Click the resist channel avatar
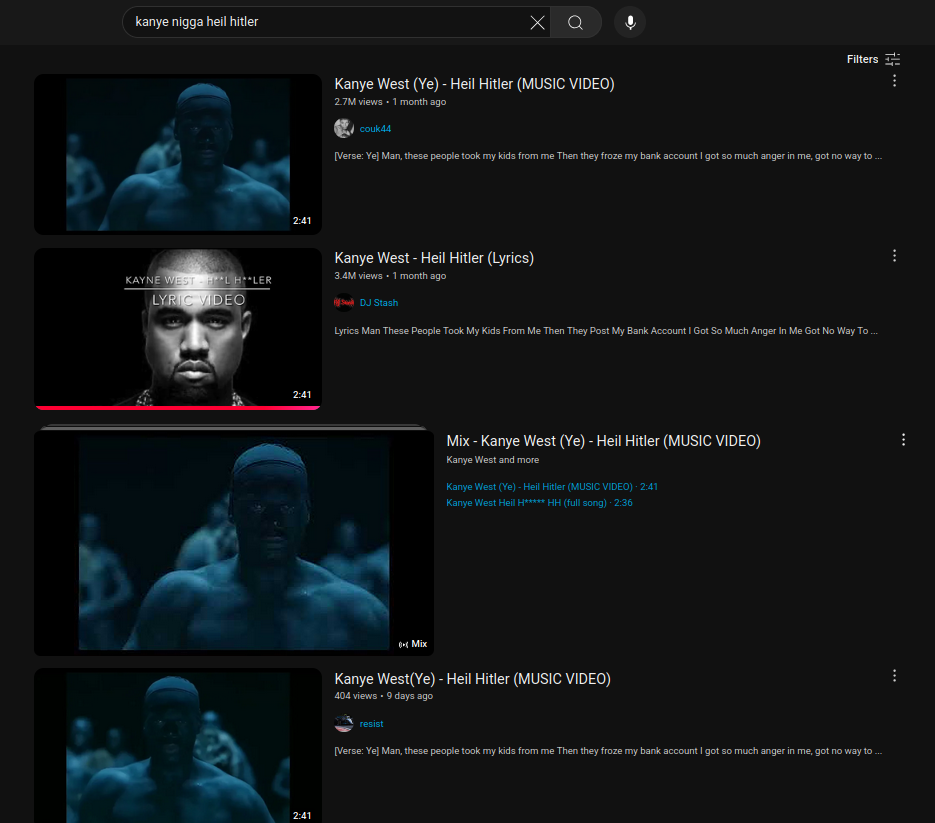 [344, 723]
